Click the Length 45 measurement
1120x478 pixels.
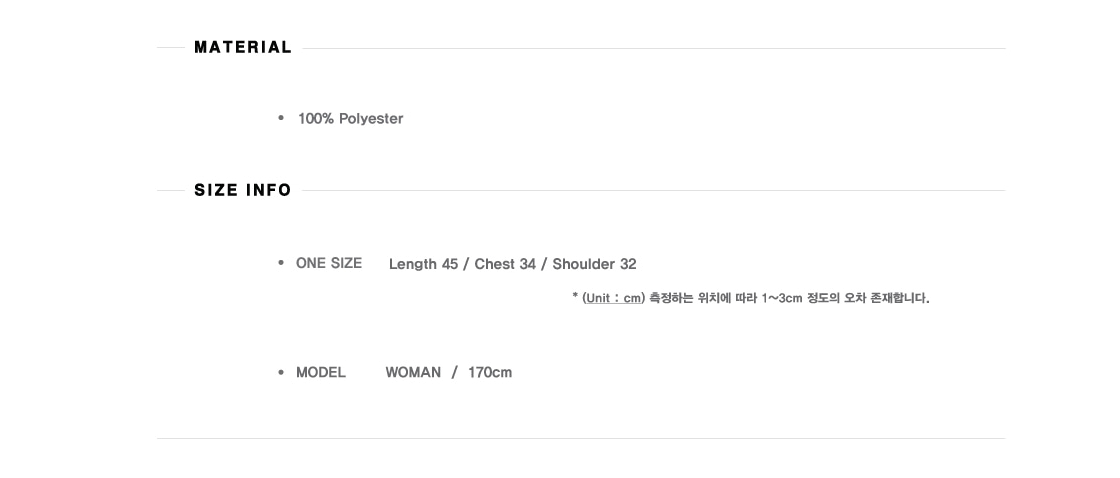[424, 264]
